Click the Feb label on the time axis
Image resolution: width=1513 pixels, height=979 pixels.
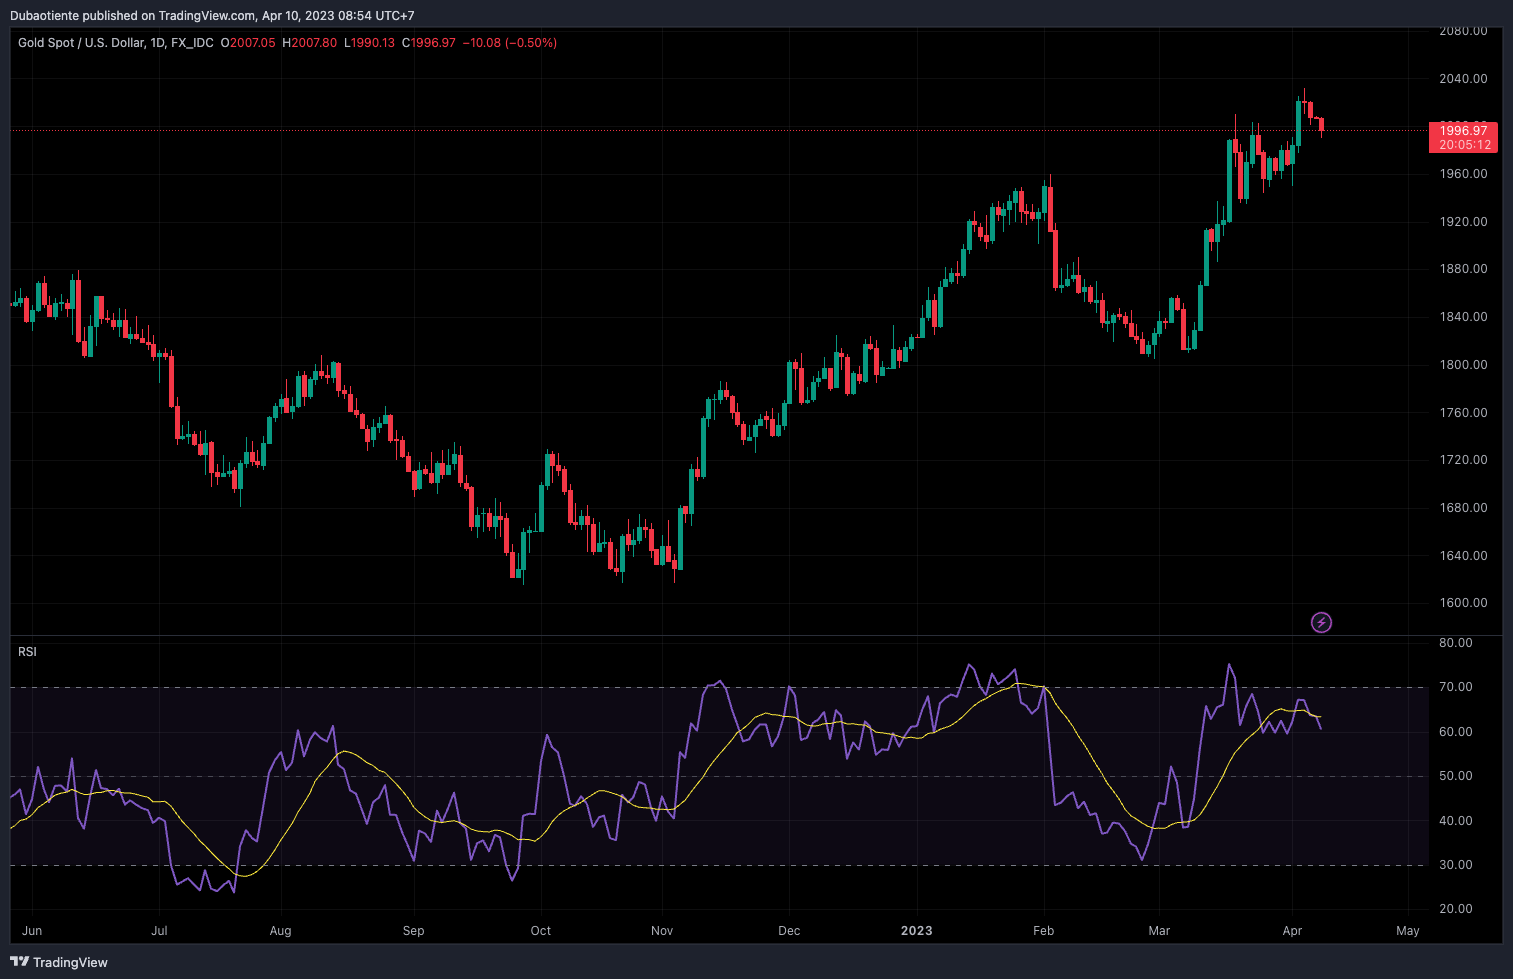click(1044, 931)
